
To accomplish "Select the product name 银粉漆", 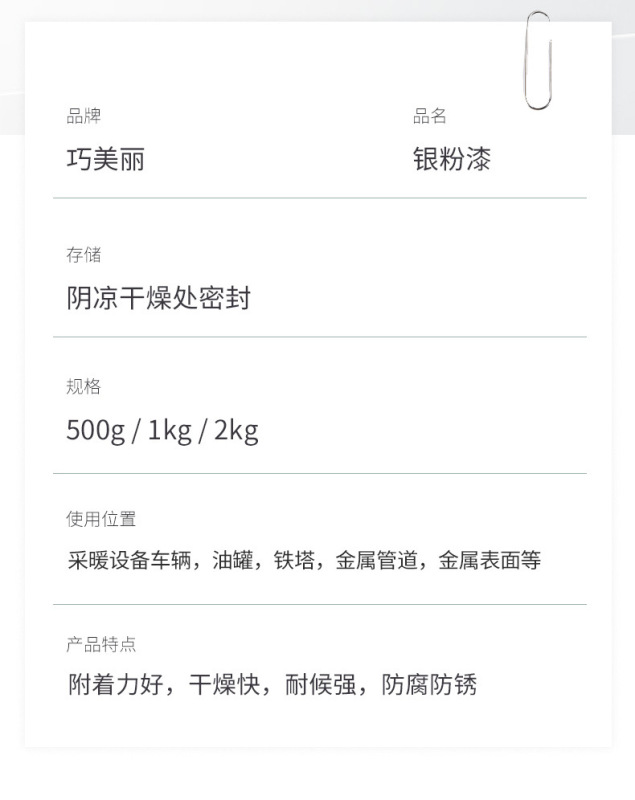I will (452, 159).
